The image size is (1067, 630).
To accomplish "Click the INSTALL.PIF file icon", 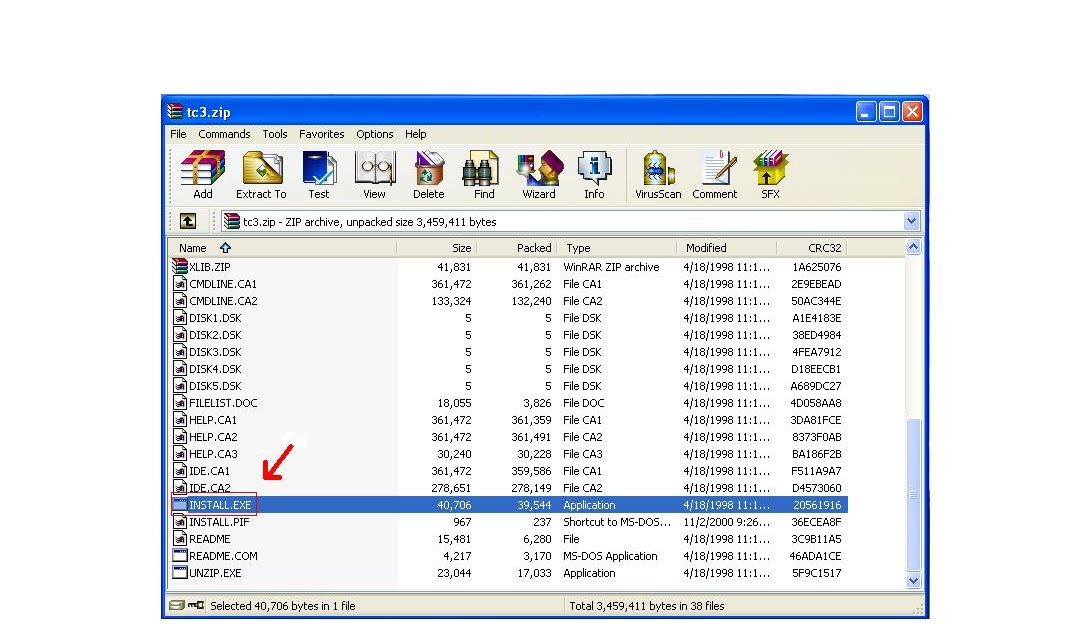I will pyautogui.click(x=180, y=522).
